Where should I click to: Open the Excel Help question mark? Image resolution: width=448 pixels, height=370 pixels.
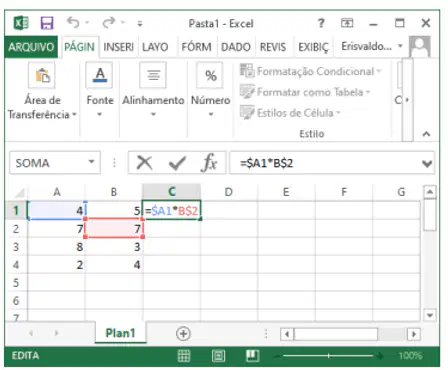321,23
